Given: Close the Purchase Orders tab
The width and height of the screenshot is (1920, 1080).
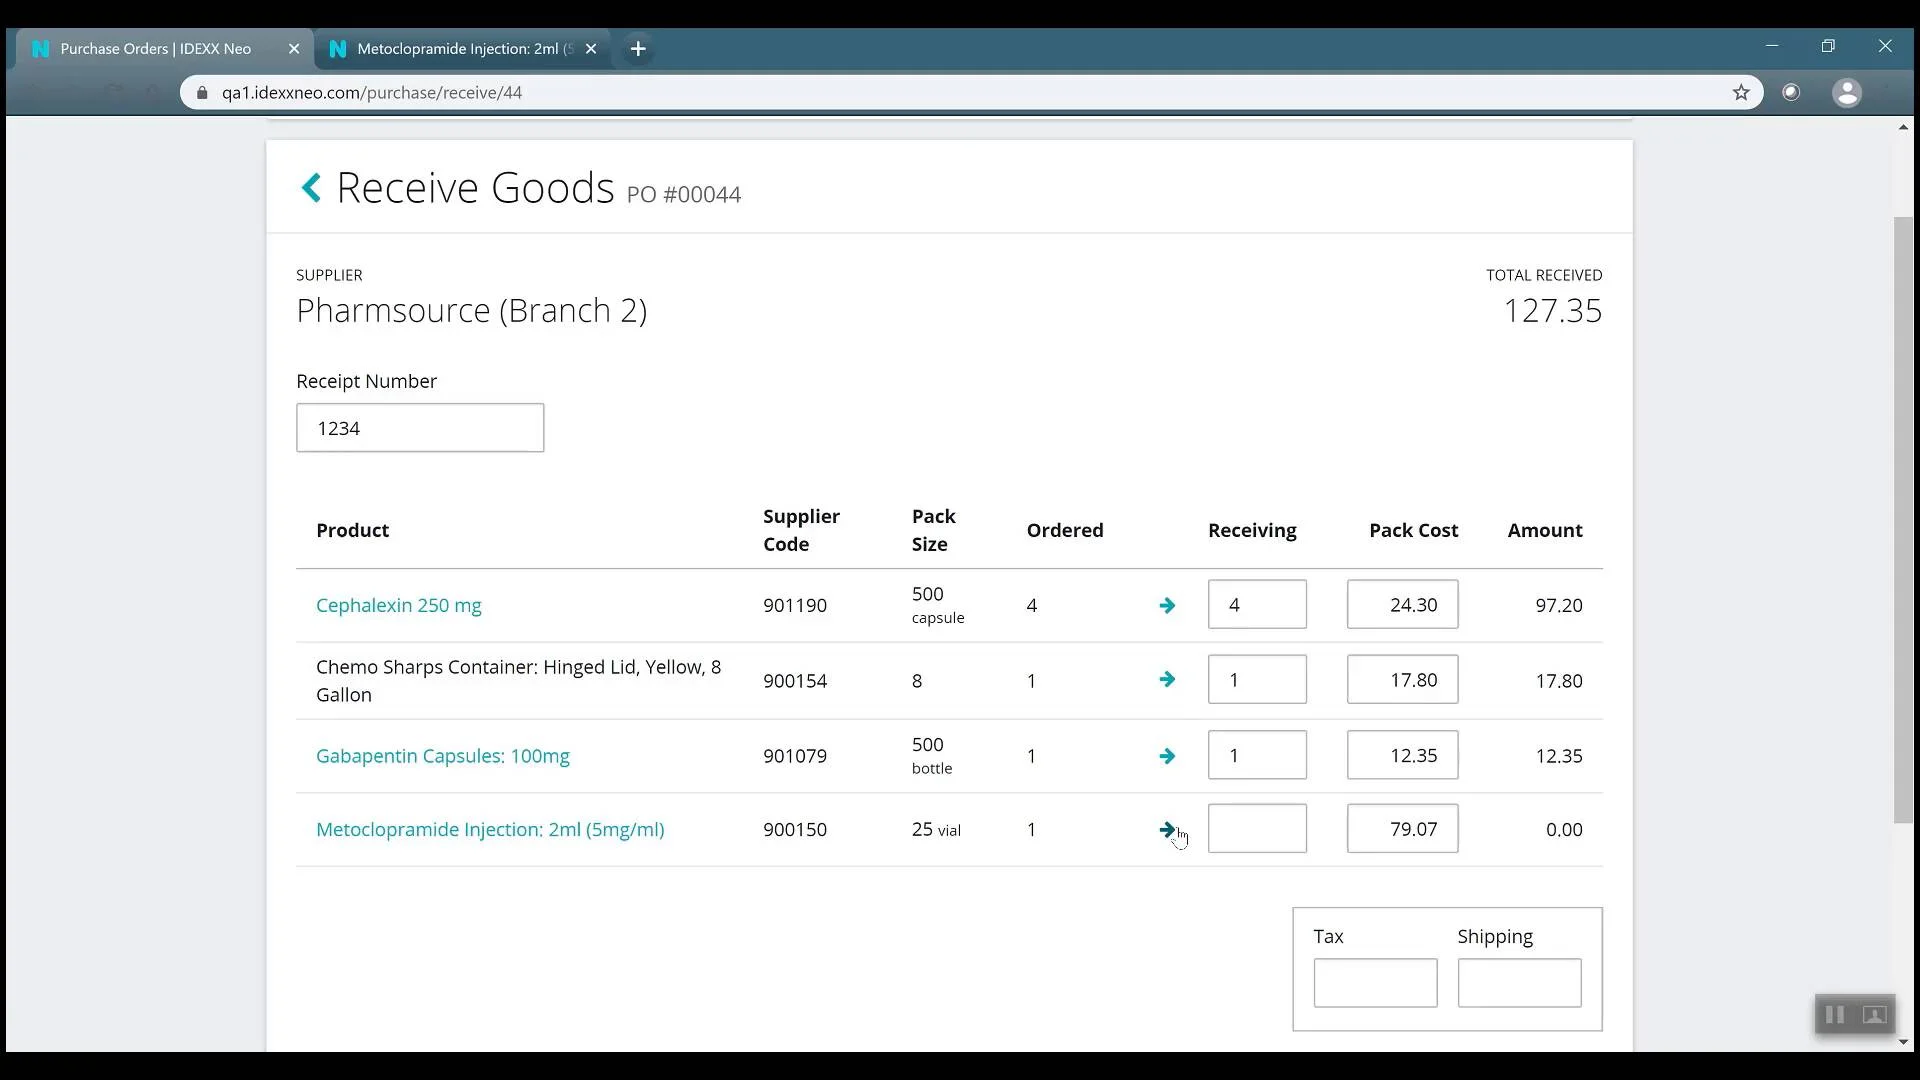Looking at the screenshot, I should 294,48.
